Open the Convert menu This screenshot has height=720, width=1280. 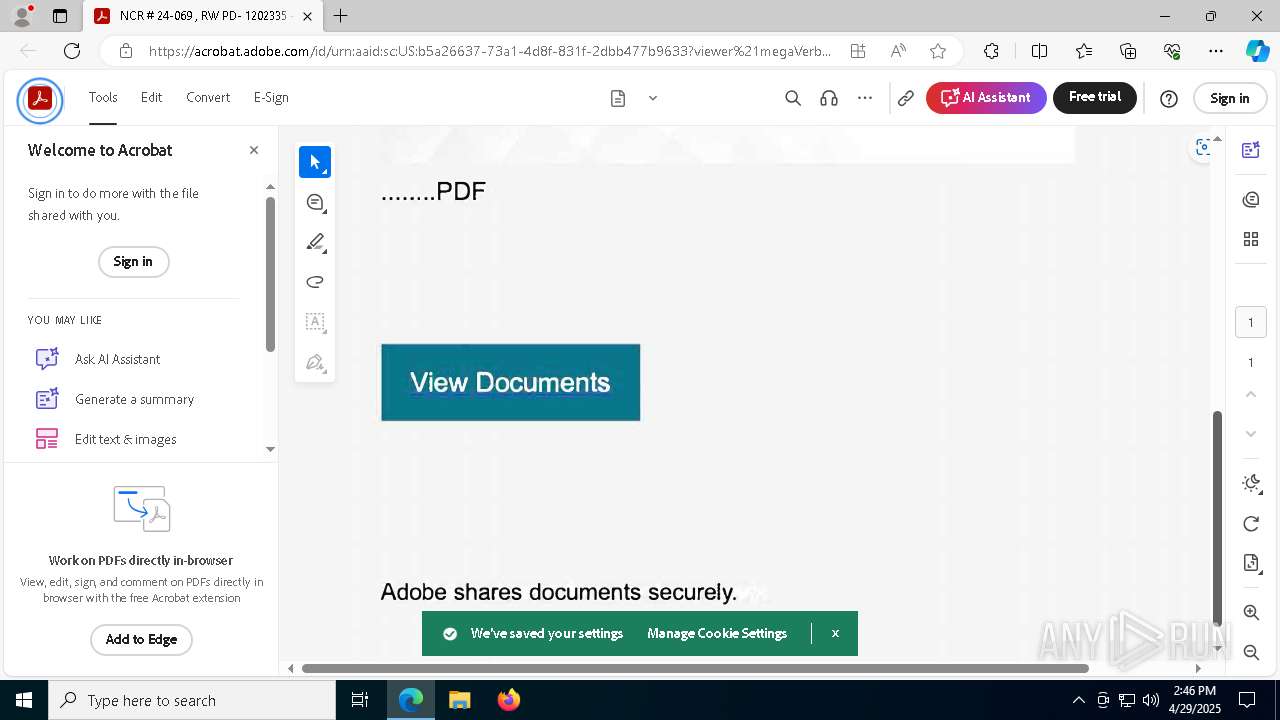pos(208,97)
